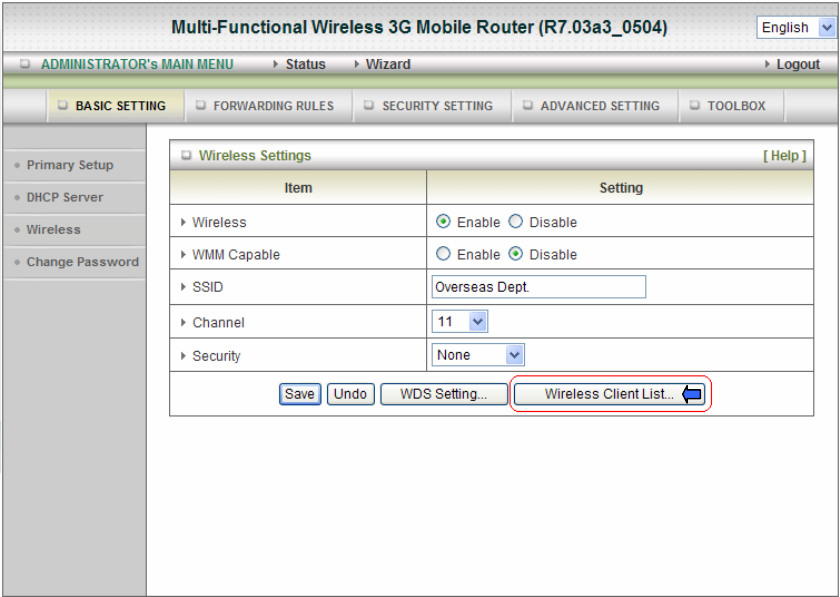Open Wireless in the sidebar
This screenshot has height=597, width=840.
tap(54, 229)
